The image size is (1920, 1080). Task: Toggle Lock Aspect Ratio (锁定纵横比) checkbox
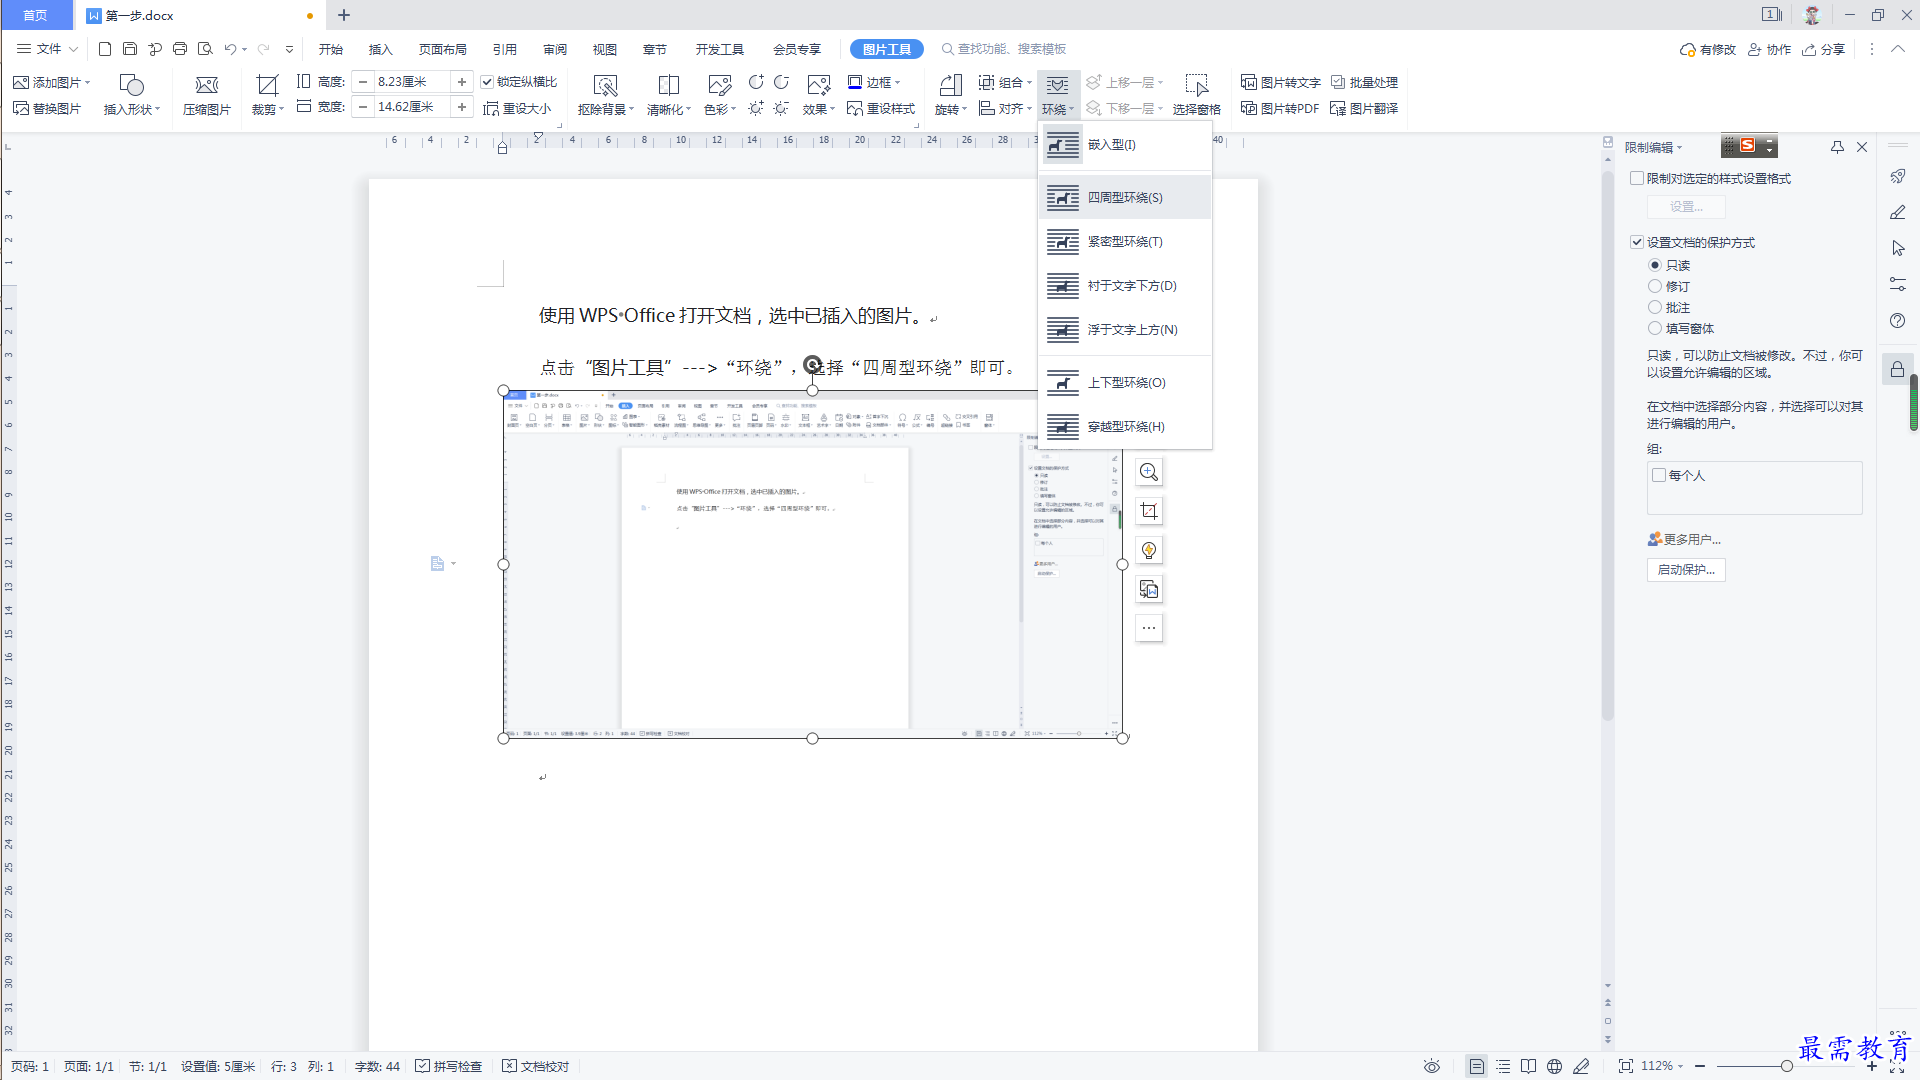(x=487, y=82)
